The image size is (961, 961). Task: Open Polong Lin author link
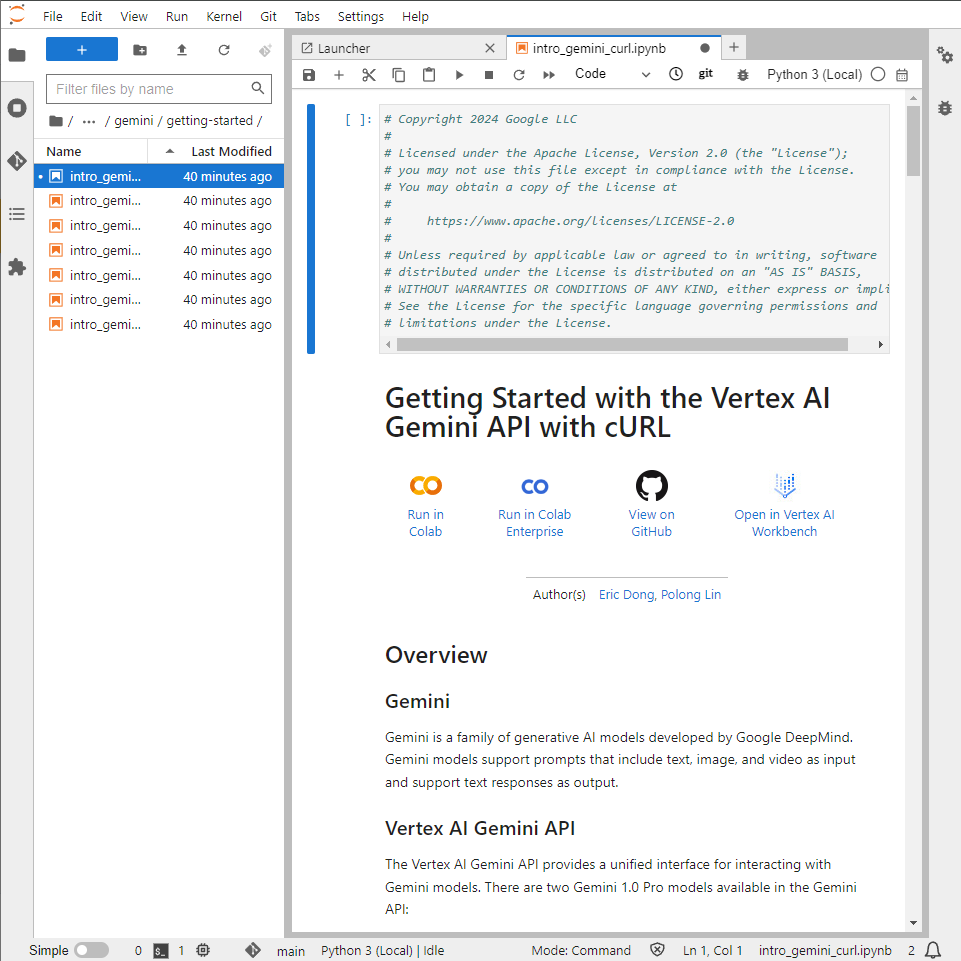pyautogui.click(x=691, y=594)
